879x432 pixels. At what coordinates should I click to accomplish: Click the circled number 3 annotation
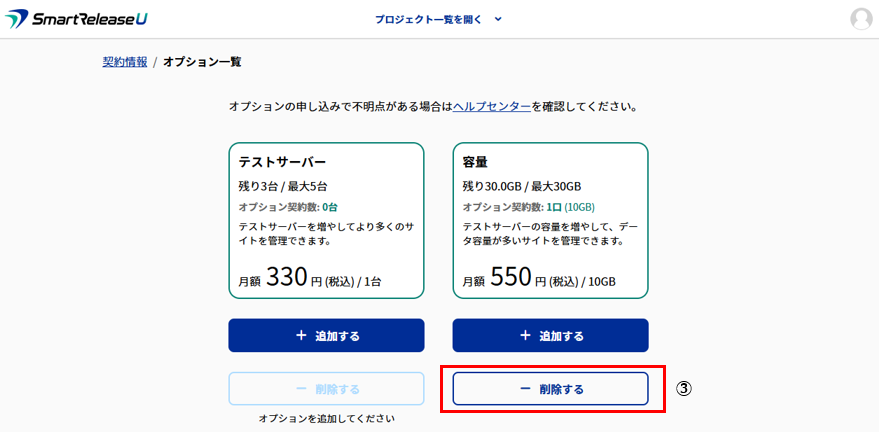coord(684,389)
